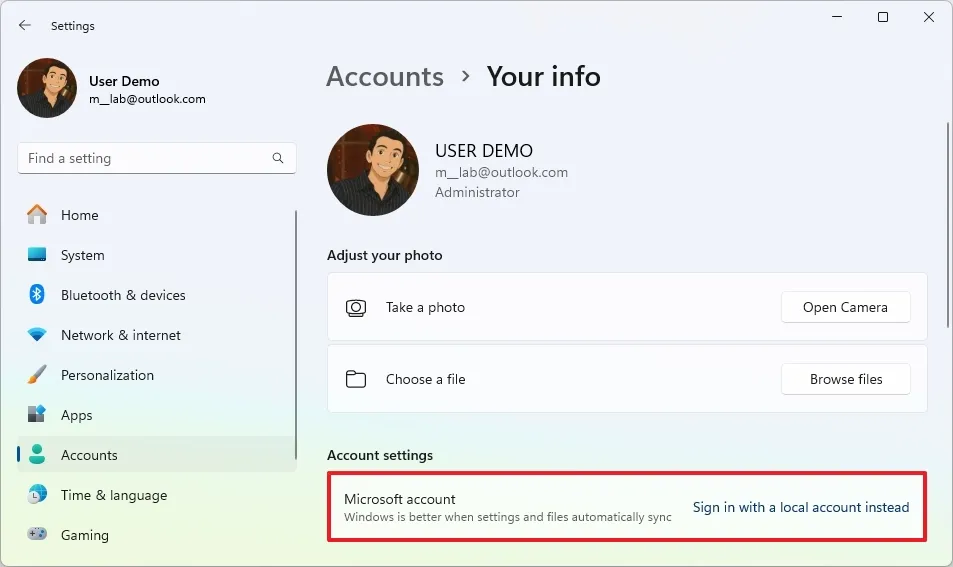The image size is (953, 567).
Task: Click the sidebar User Demo profile picture
Action: tap(47, 88)
